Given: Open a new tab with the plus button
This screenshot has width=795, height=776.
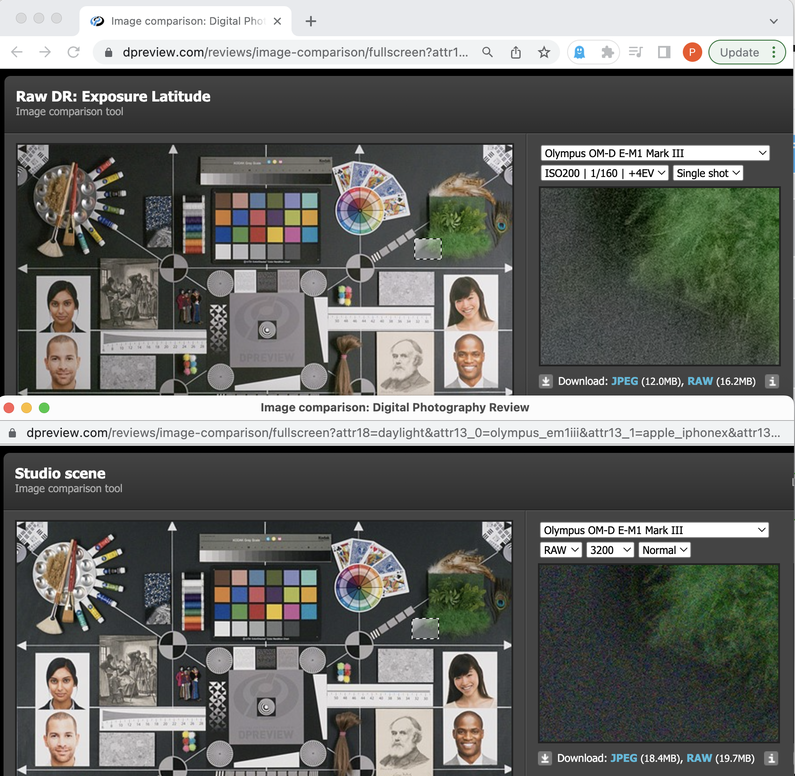Looking at the screenshot, I should point(311,21).
